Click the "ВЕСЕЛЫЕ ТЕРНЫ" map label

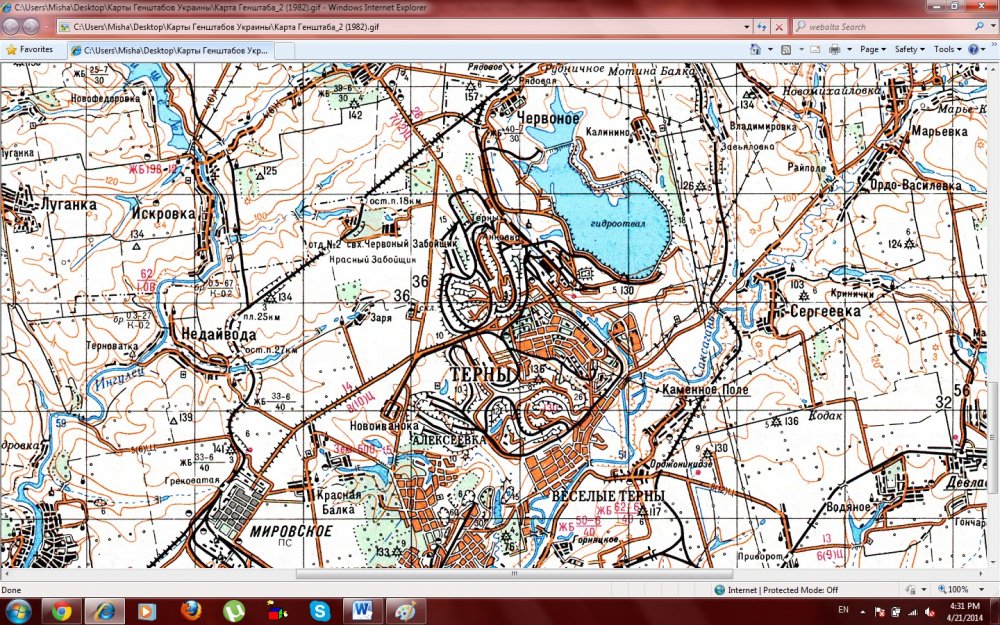click(608, 496)
